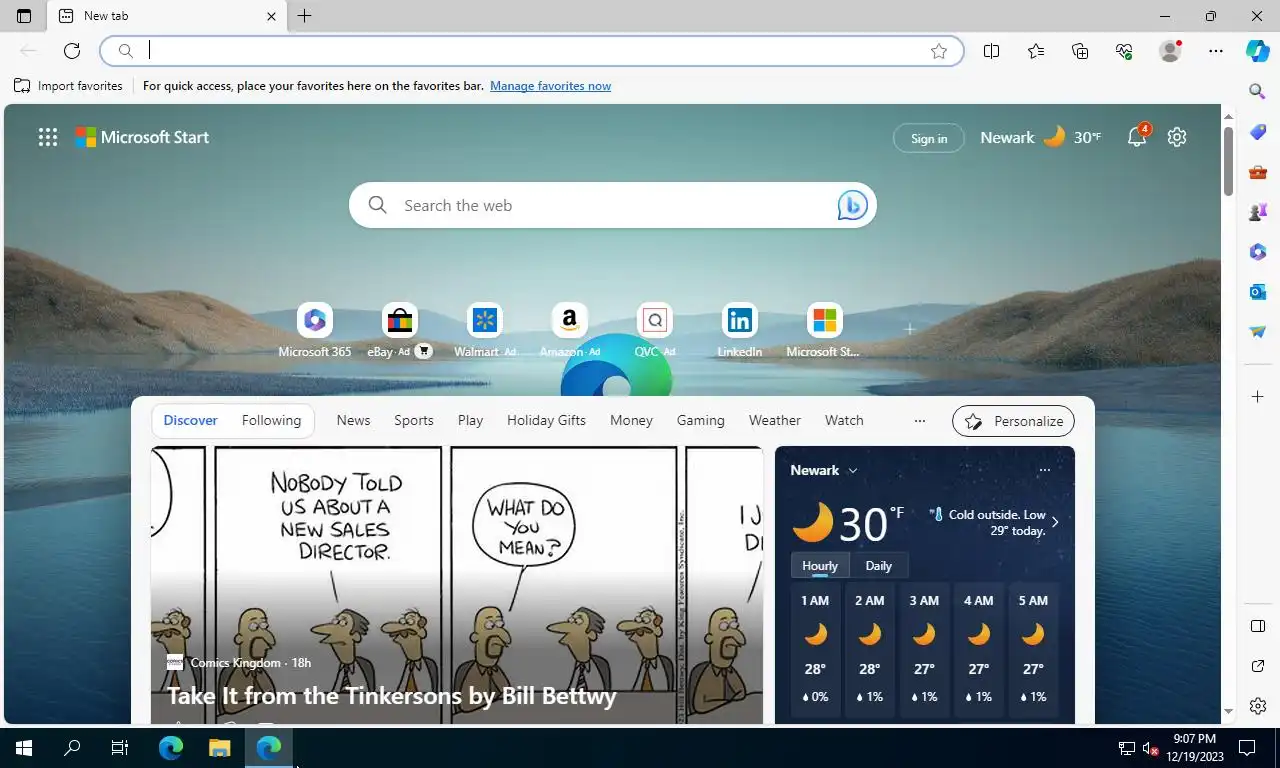Open Settings and more ellipsis menu
This screenshot has height=768, width=1280.
(1216, 51)
